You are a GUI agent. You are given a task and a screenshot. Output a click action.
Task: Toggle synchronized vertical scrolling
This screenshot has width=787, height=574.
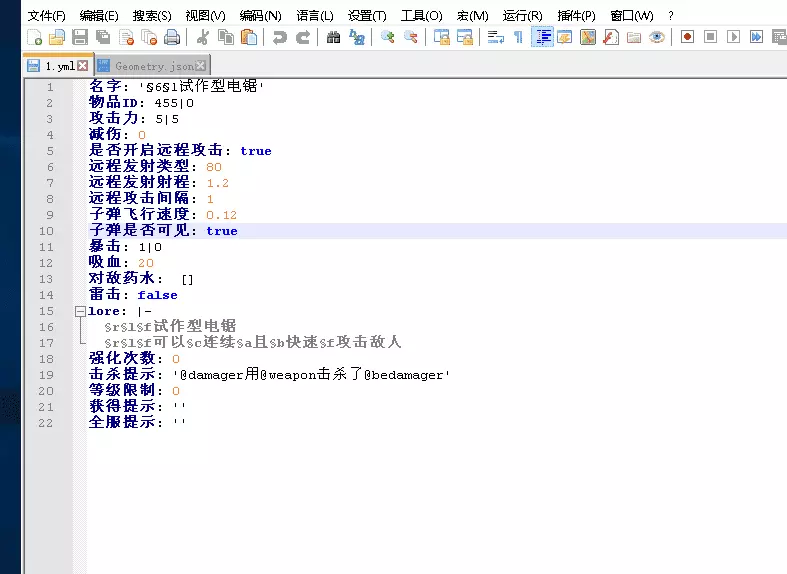(442, 37)
